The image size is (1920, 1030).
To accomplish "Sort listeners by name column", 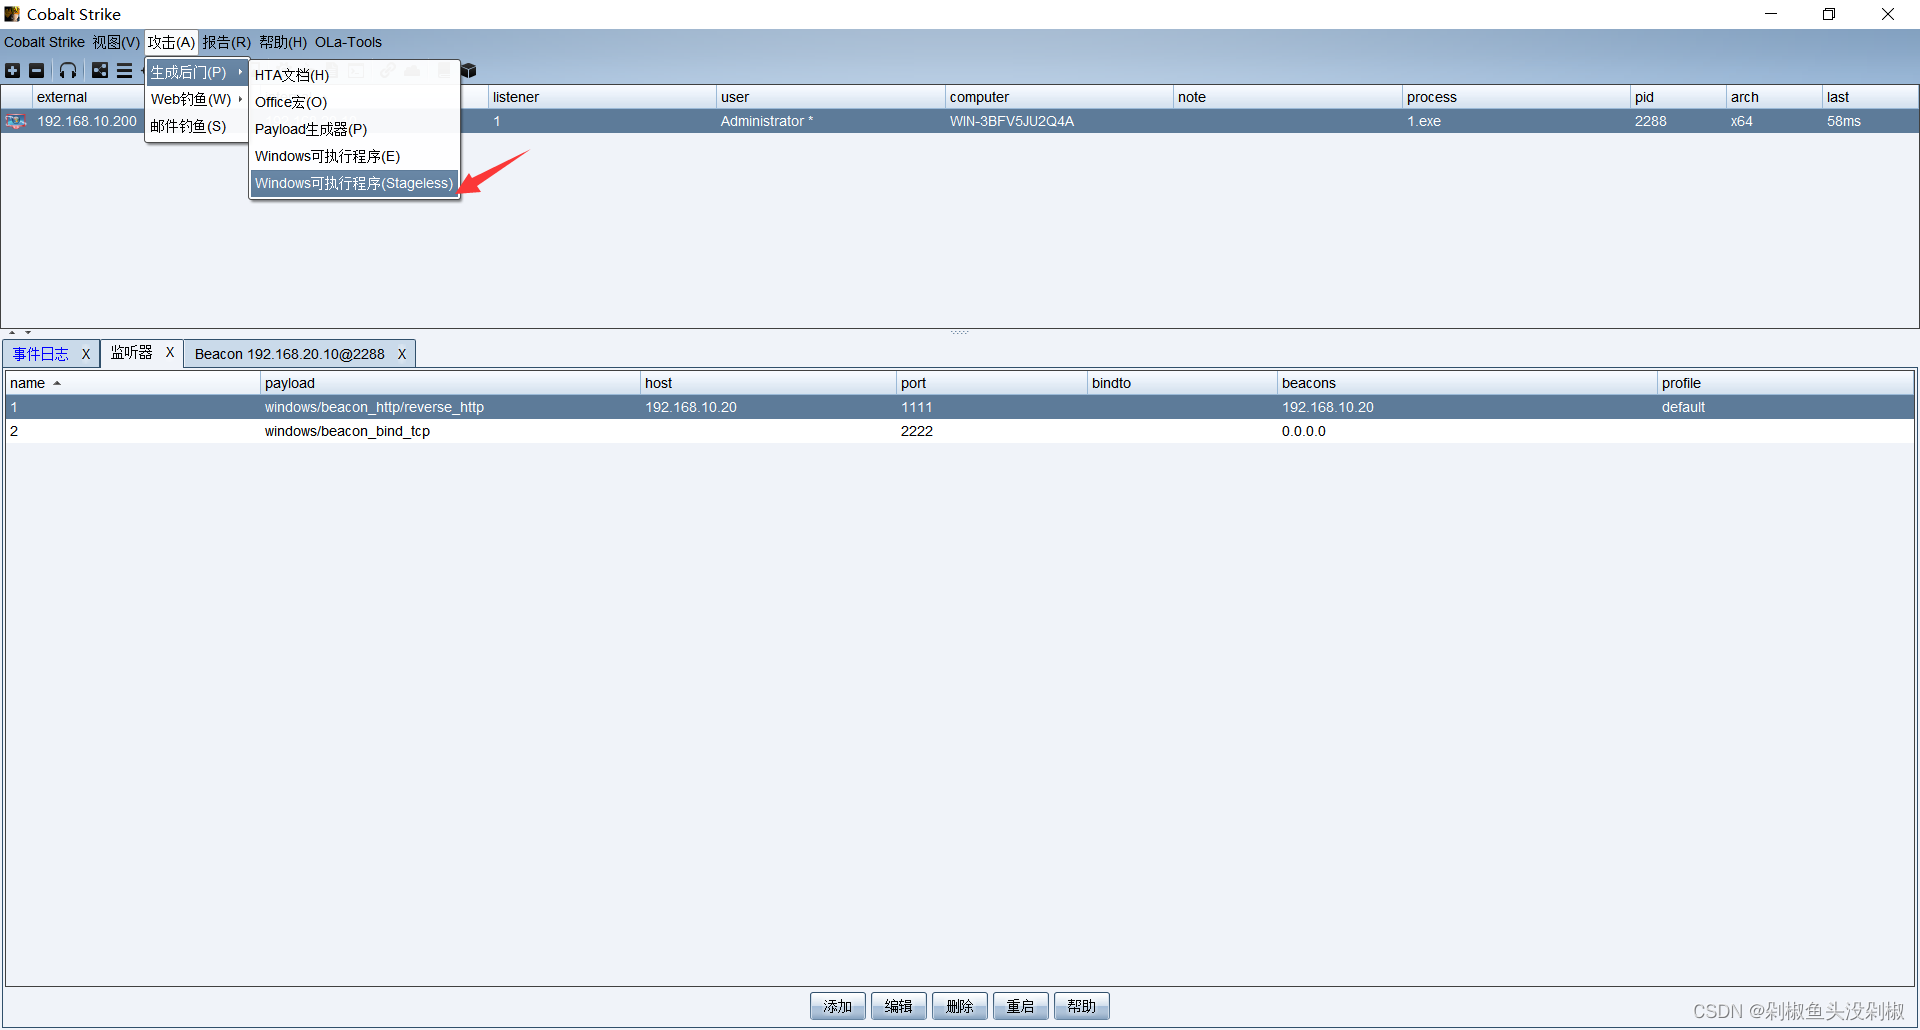I will point(132,383).
